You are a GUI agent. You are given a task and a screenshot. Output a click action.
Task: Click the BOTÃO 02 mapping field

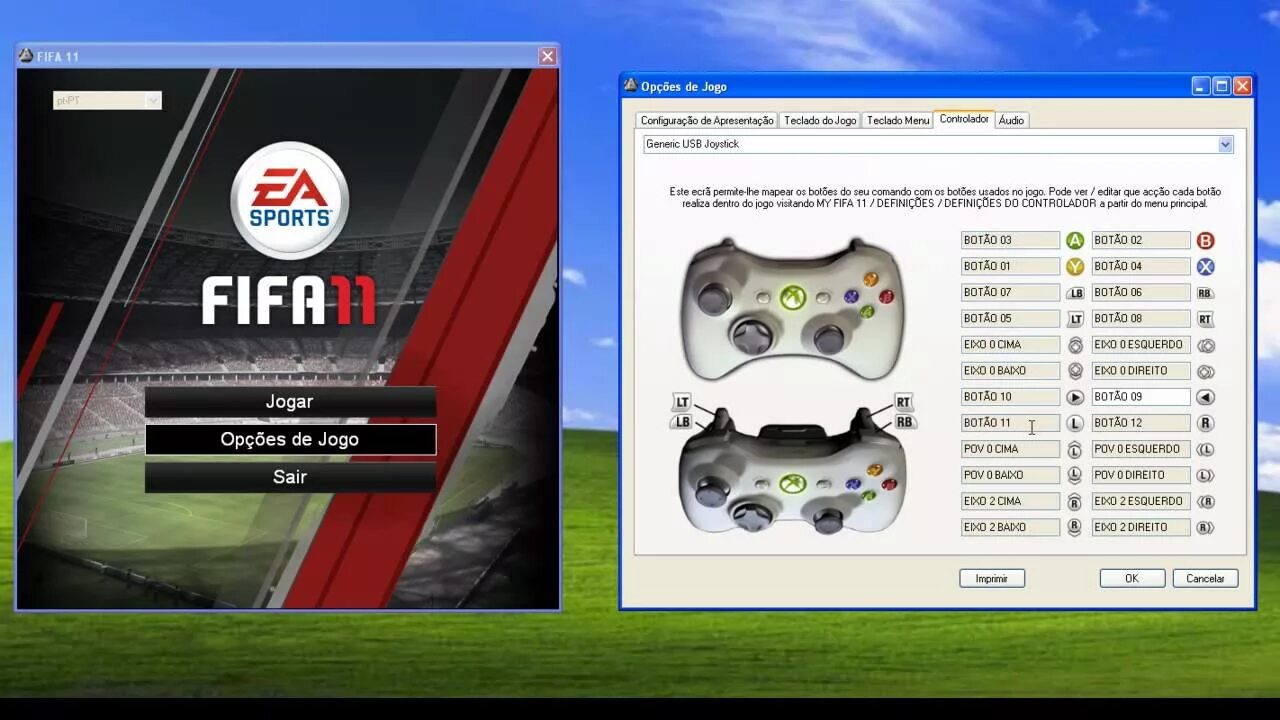(x=1141, y=240)
